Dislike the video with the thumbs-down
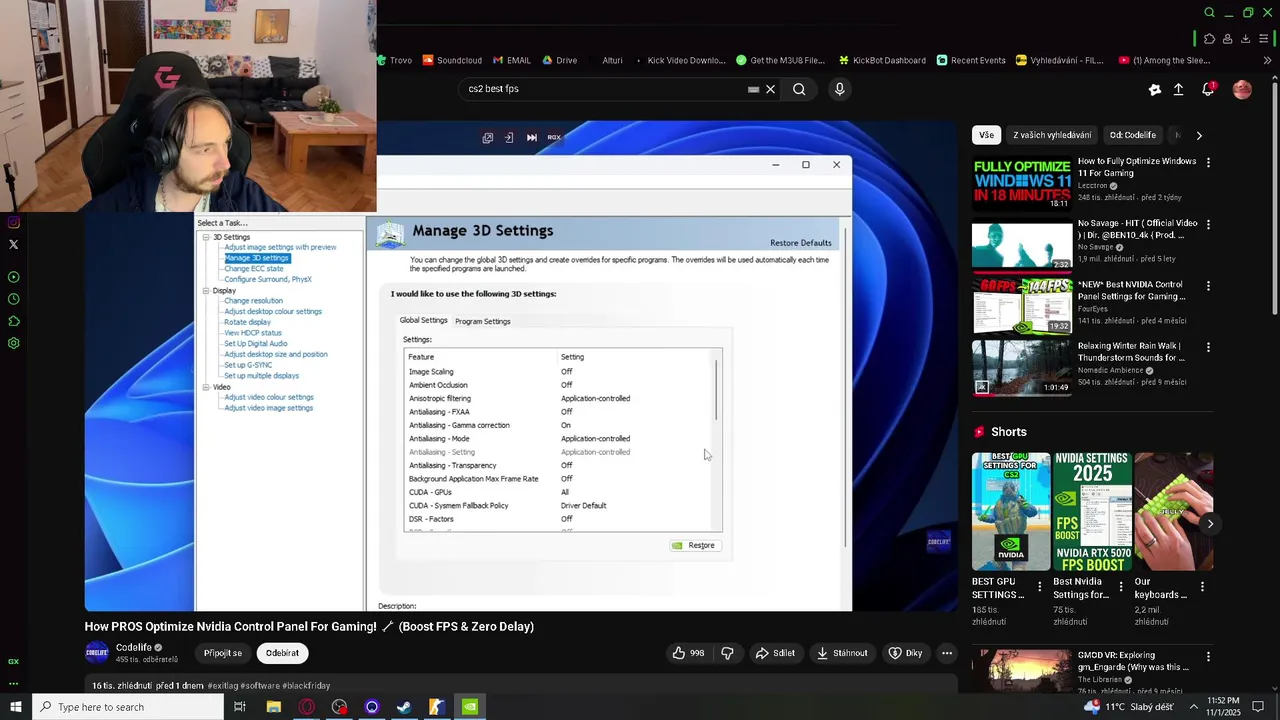The height and width of the screenshot is (720, 1280). (727, 653)
